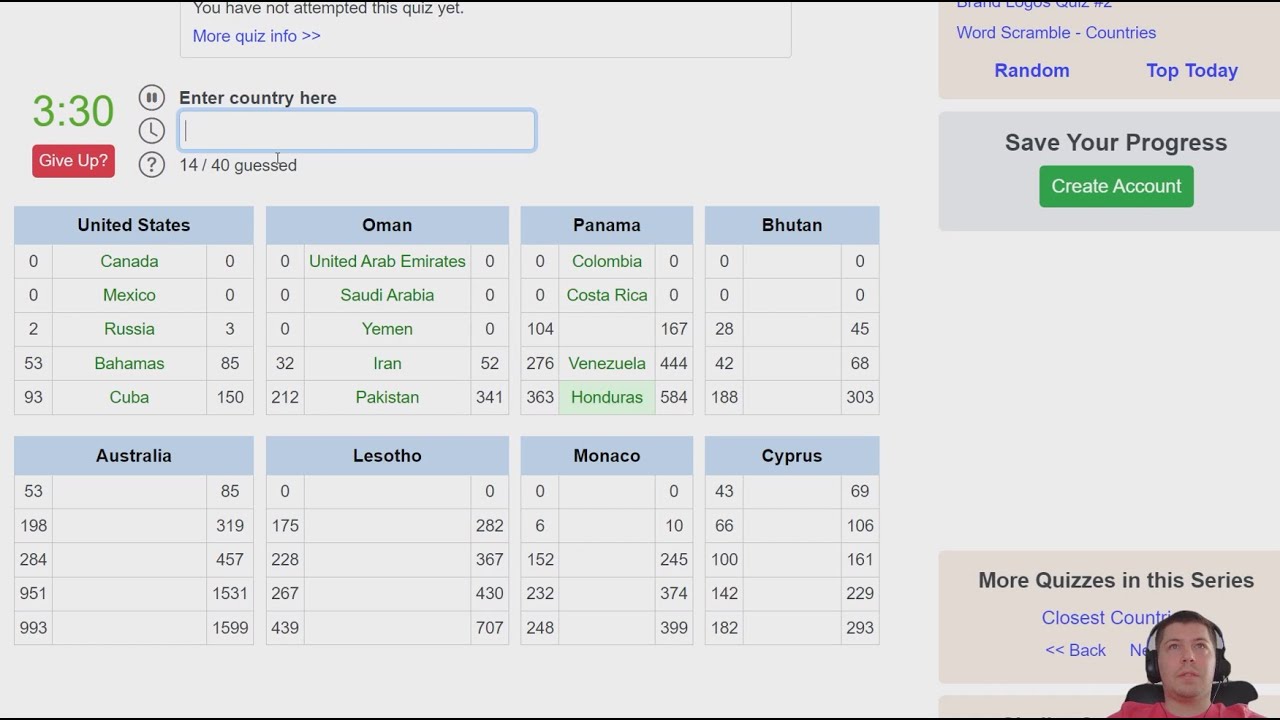The image size is (1280, 720).
Task: Click More Quizzes in this Series heading
Action: coord(1116,580)
